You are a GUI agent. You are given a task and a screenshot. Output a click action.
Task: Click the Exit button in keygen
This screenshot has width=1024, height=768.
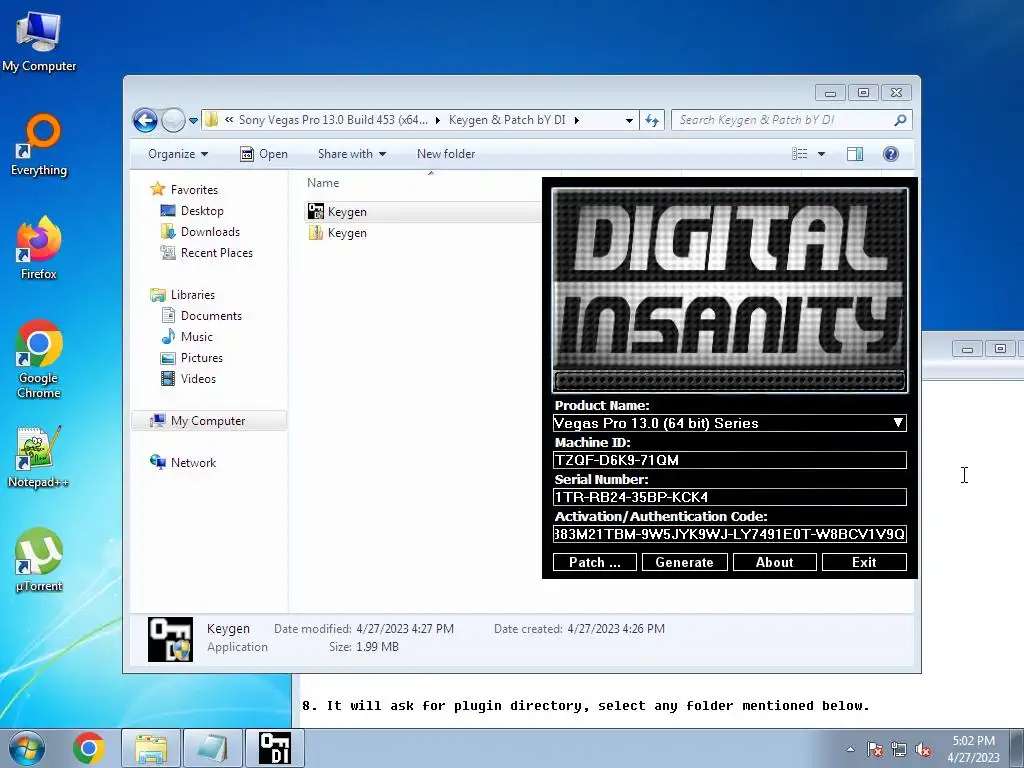click(864, 562)
